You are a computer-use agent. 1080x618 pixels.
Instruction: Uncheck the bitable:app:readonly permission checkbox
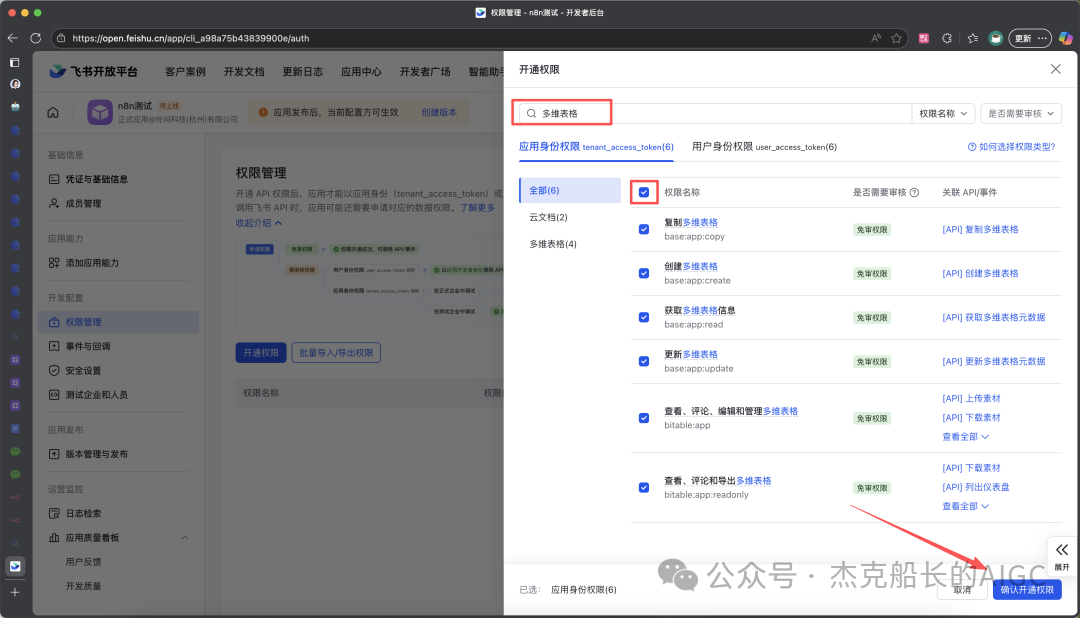644,488
